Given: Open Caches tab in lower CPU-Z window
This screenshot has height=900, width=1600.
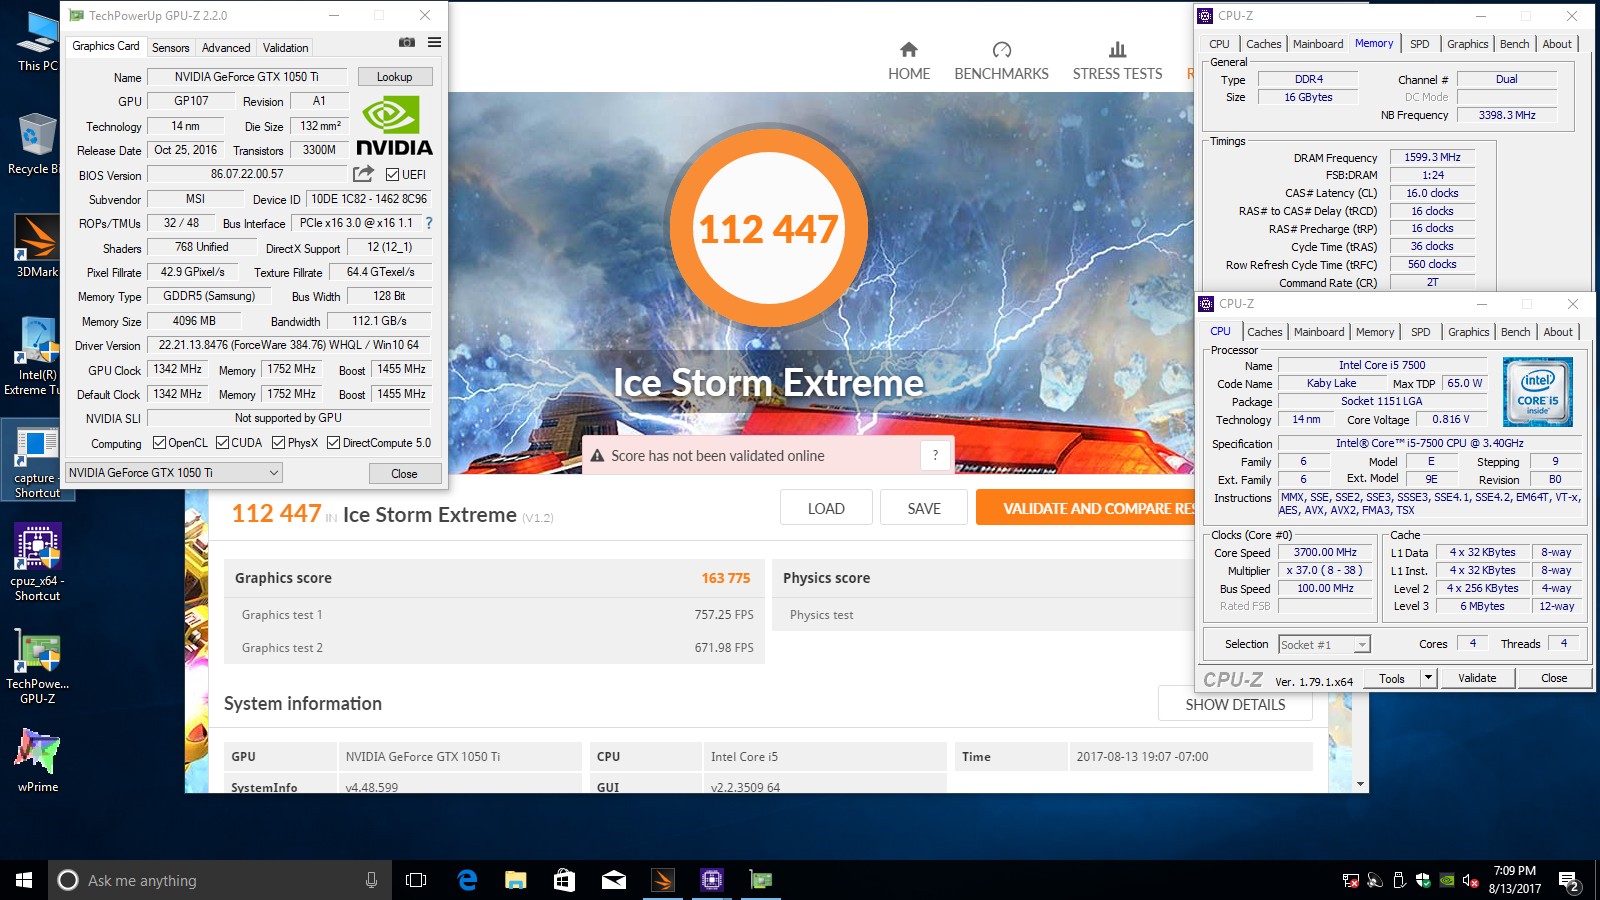Looking at the screenshot, I should [x=1264, y=332].
